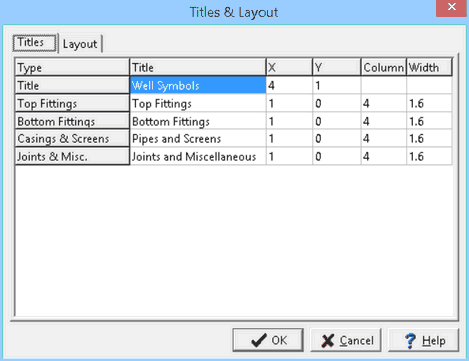Click Y value in Joints & Misc. row

tap(337, 156)
